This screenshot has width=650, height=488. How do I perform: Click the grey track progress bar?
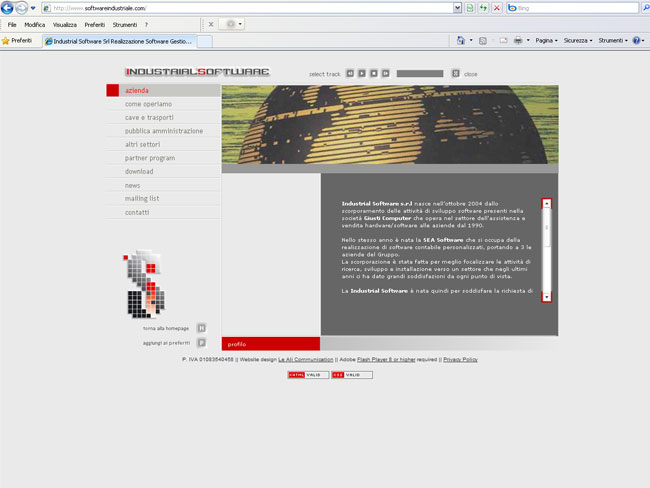point(420,73)
